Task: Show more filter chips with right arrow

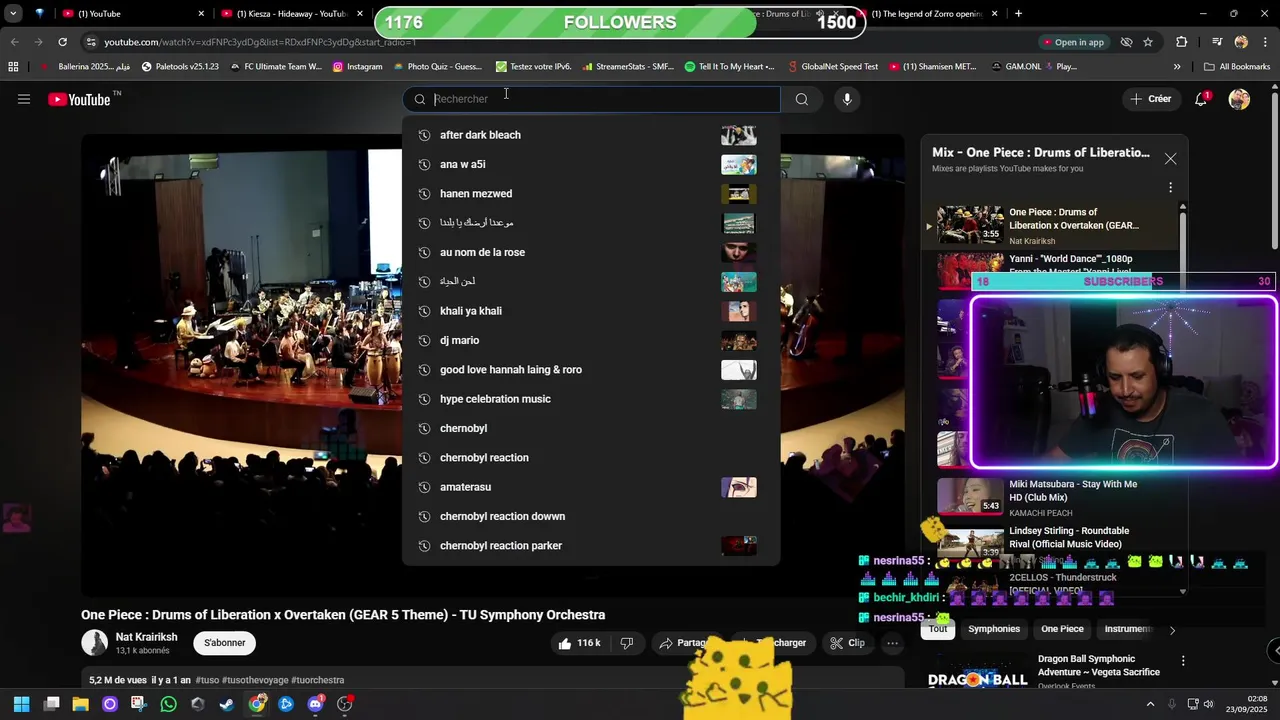Action: pyautogui.click(x=1172, y=630)
